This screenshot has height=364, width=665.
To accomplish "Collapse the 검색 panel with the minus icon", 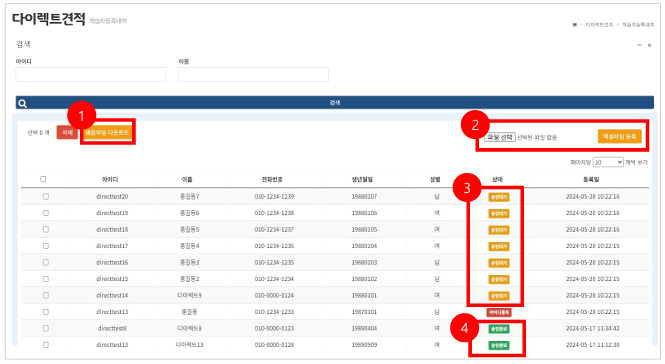I will 640,45.
